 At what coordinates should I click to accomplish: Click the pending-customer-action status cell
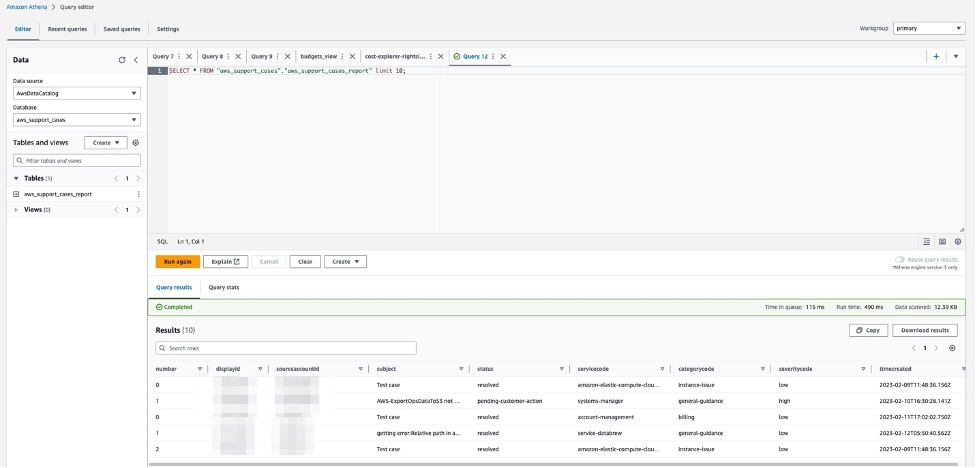(510, 401)
